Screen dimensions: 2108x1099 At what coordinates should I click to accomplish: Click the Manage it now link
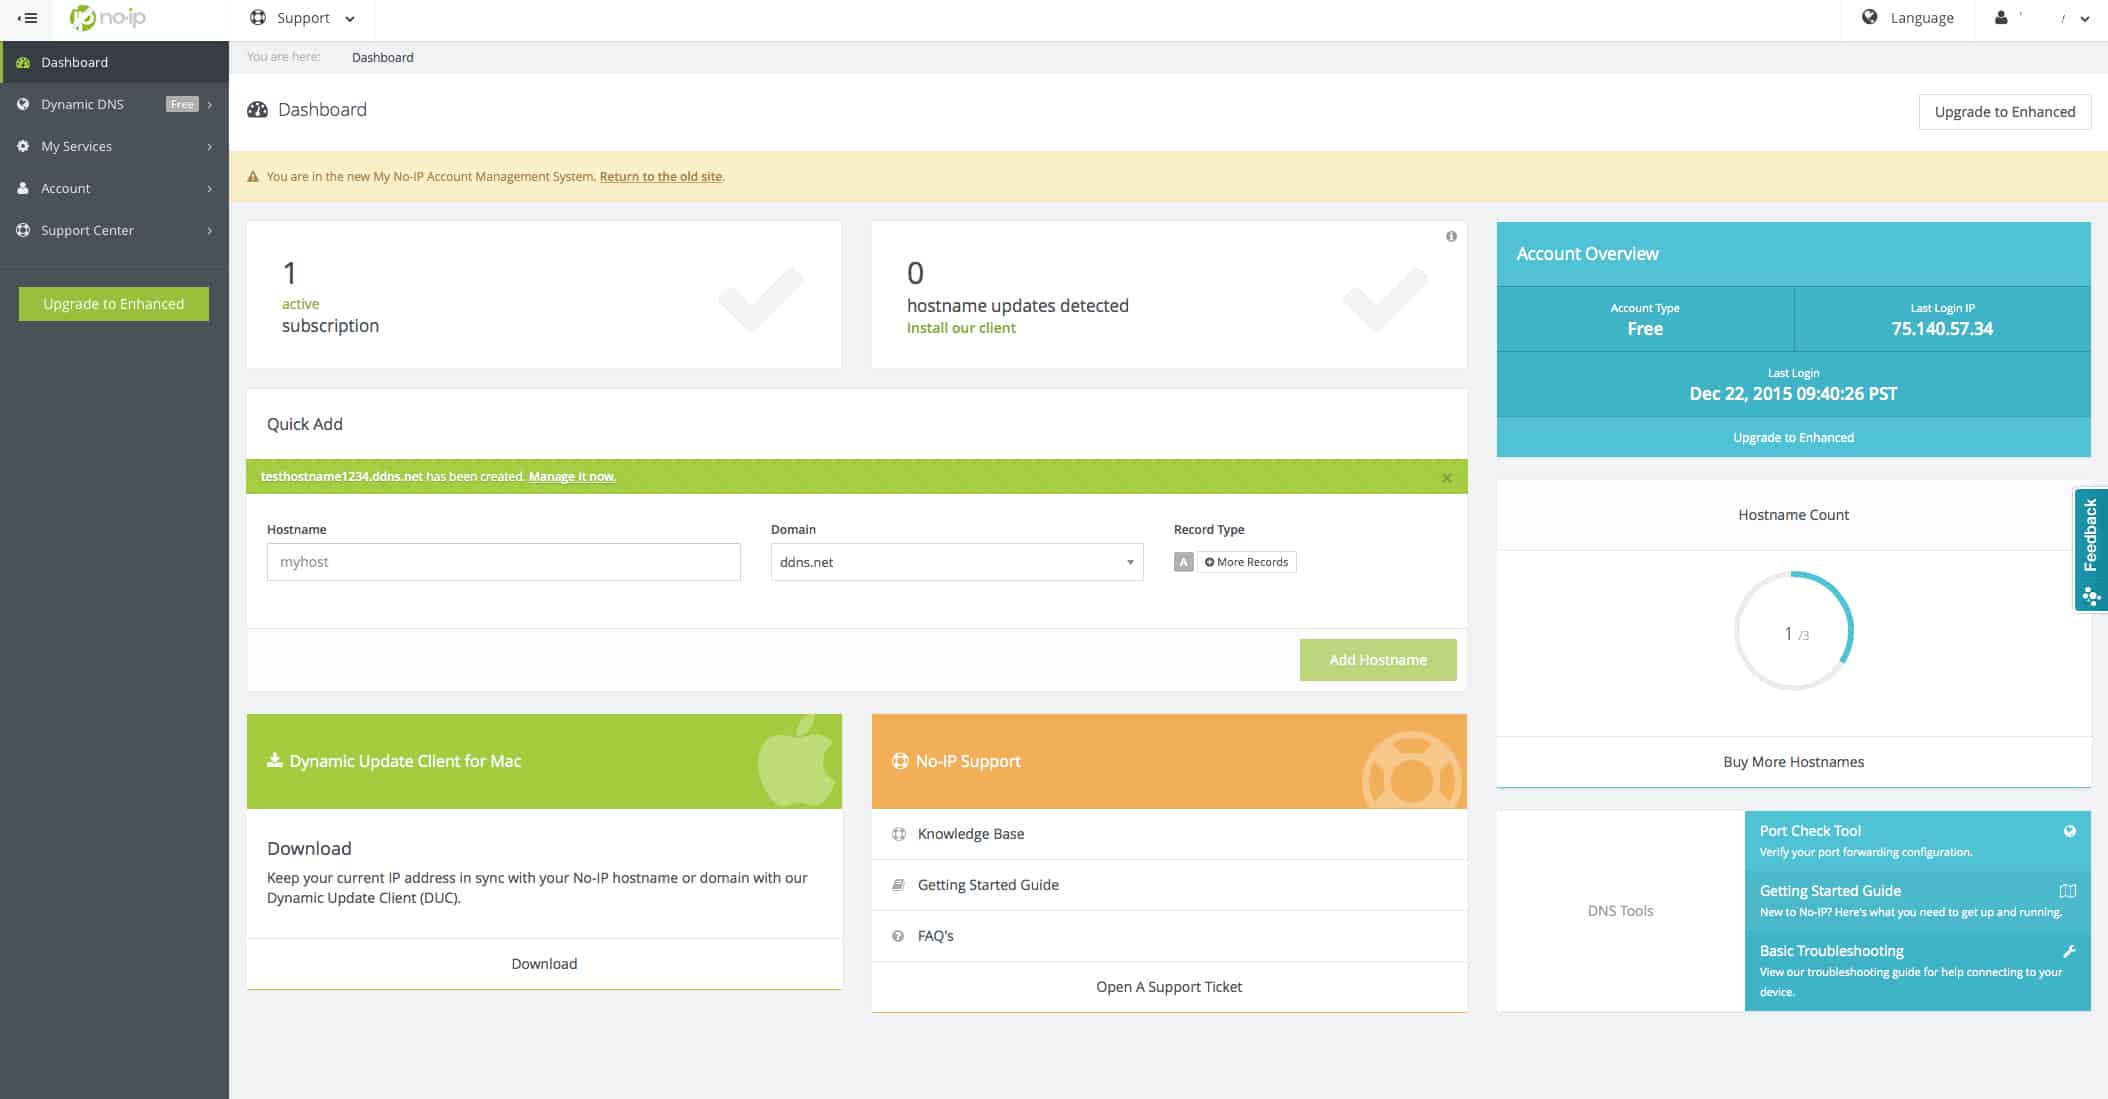(x=572, y=477)
